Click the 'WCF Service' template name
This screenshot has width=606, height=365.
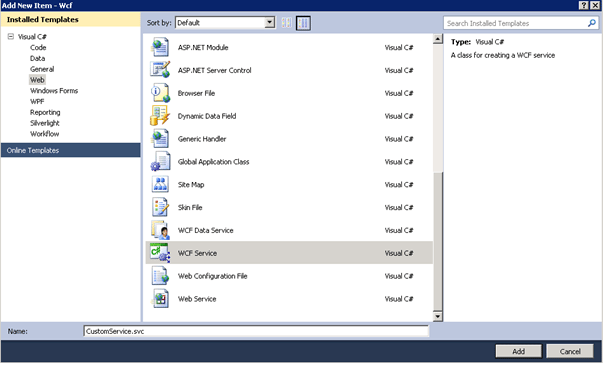197,253
